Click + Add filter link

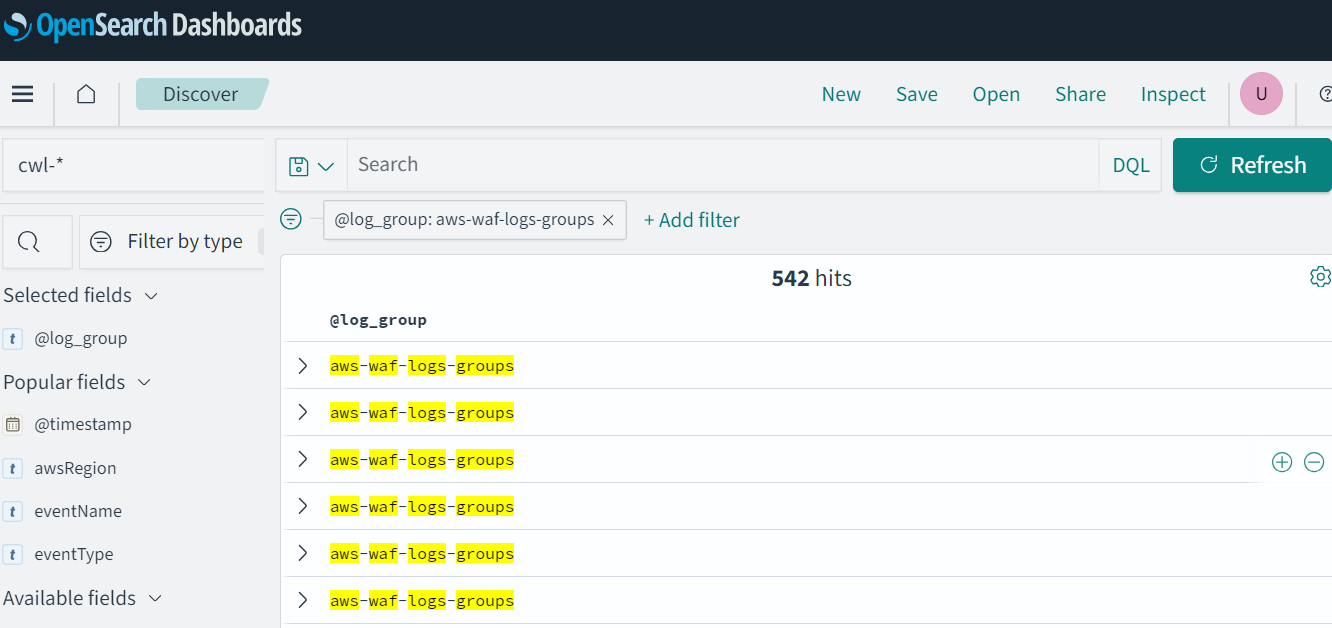coord(692,220)
